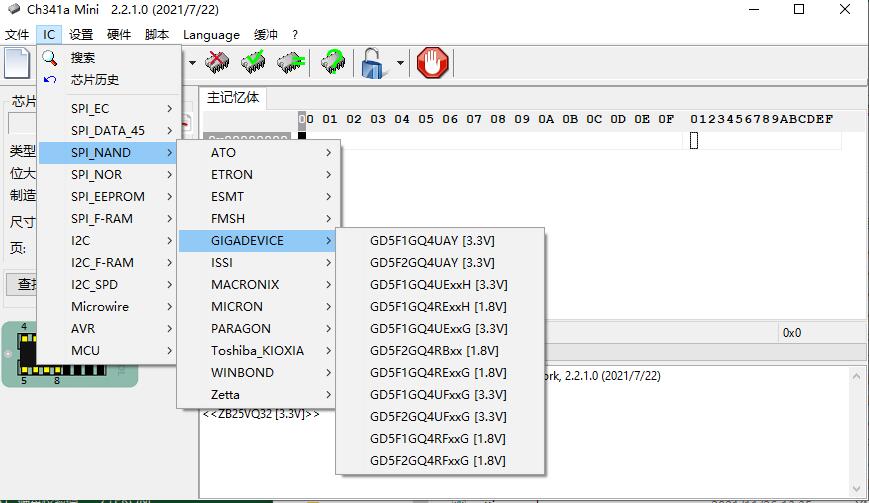Screen dimensions: 869x503
Task: Click the blue padlock unprotect icon
Action: click(374, 63)
